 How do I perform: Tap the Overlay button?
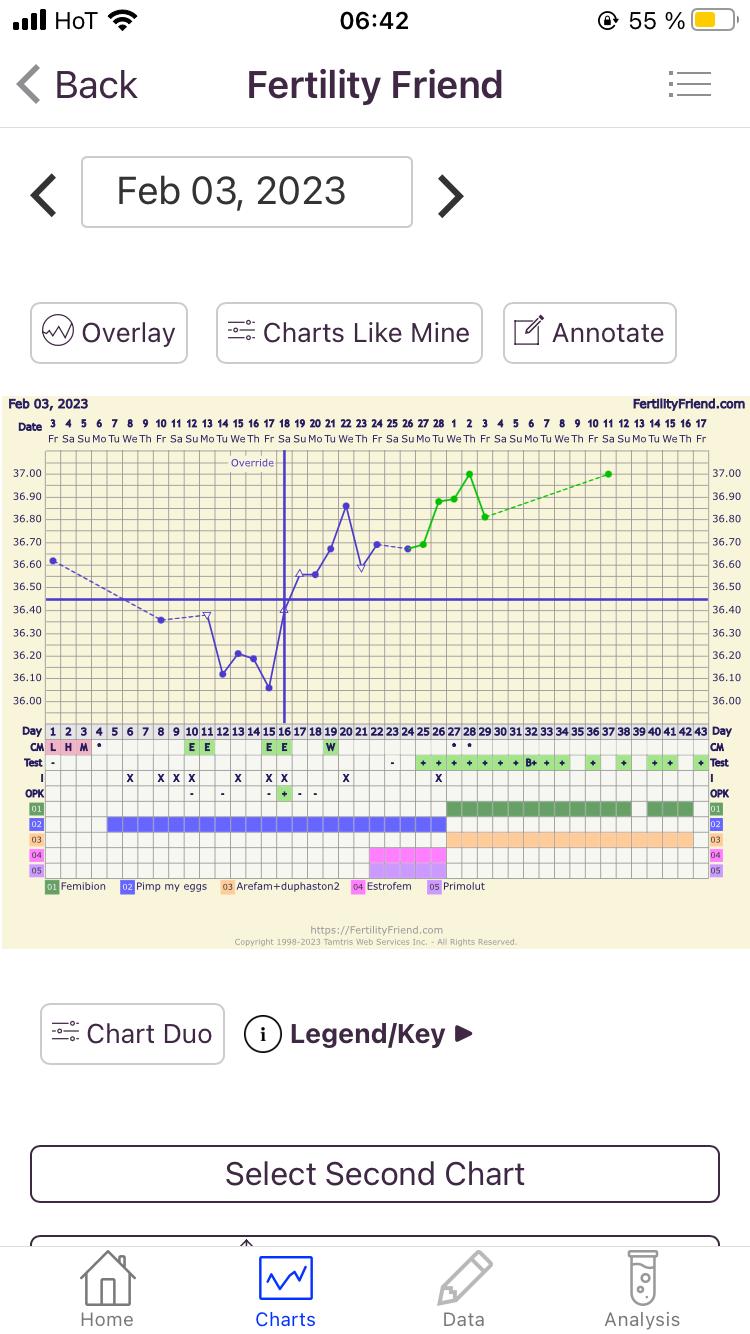point(109,333)
